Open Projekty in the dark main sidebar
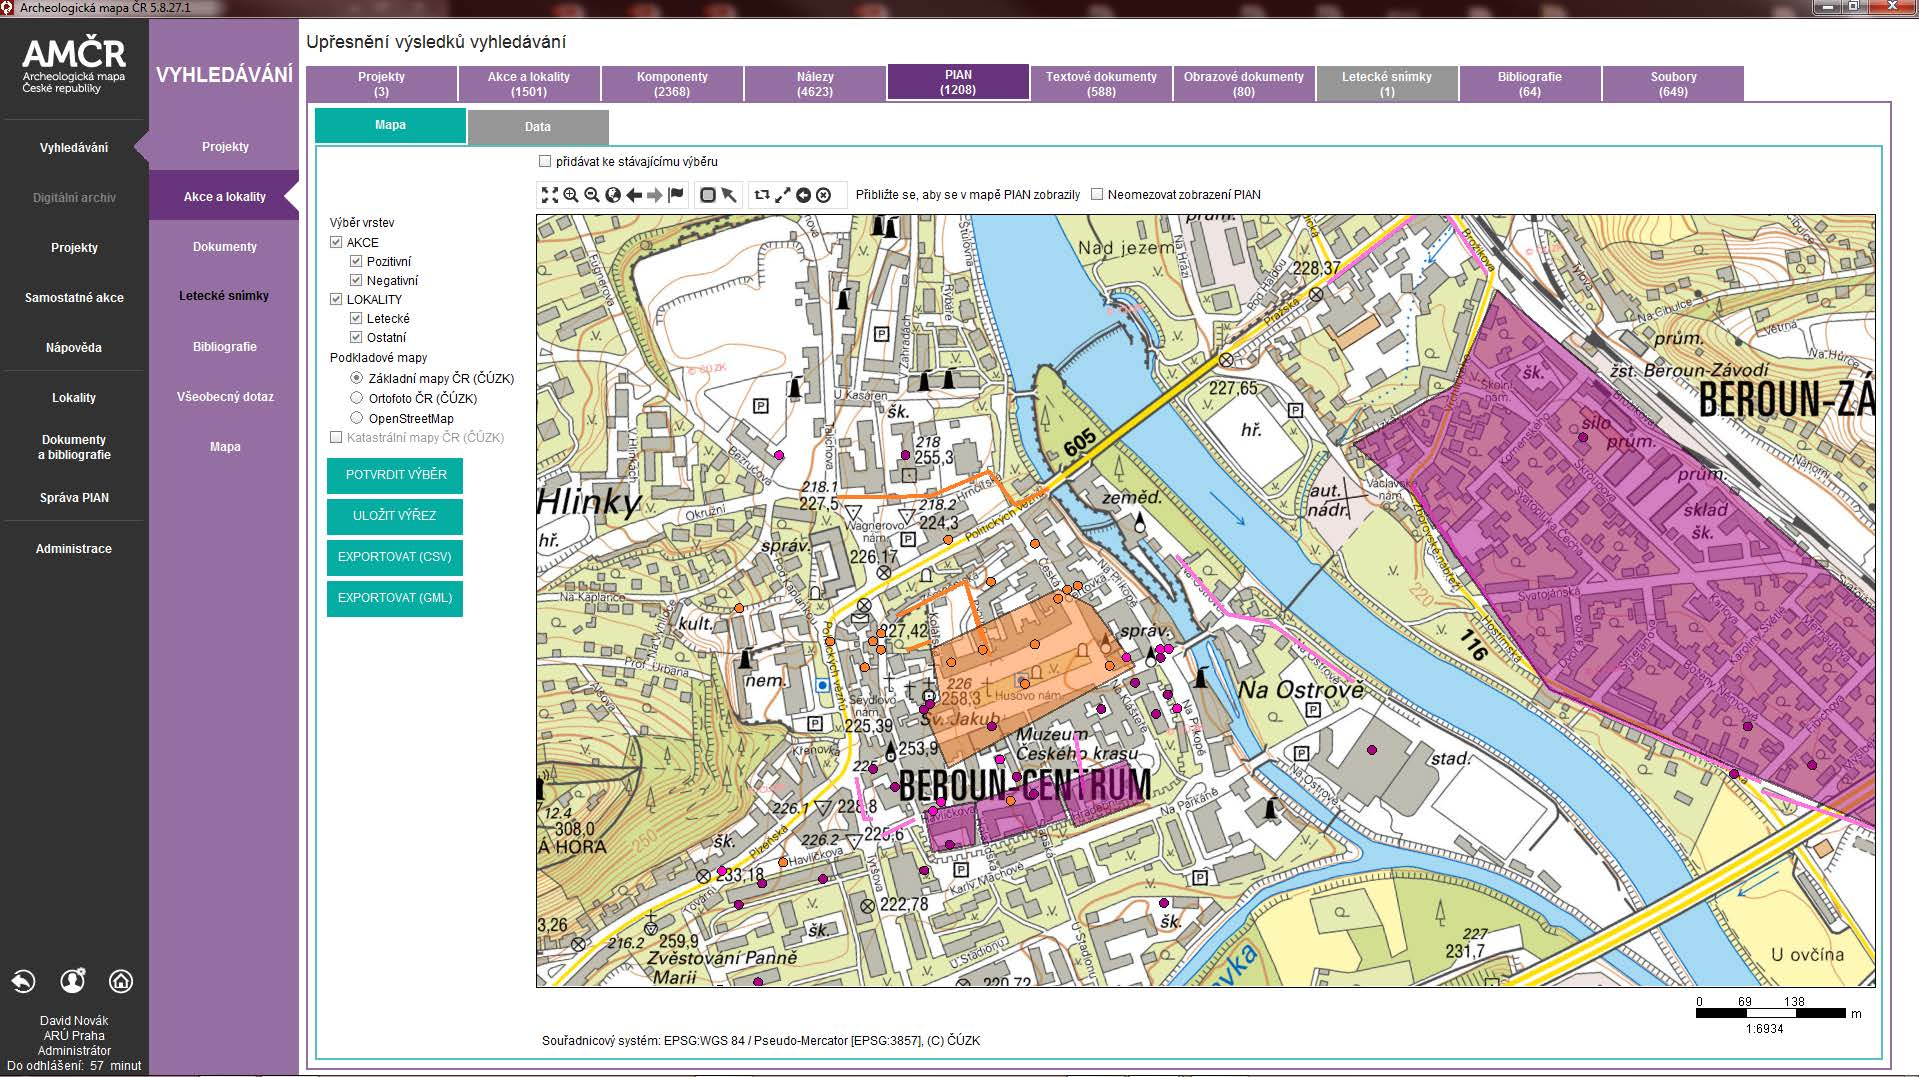1919x1077 pixels. point(74,248)
